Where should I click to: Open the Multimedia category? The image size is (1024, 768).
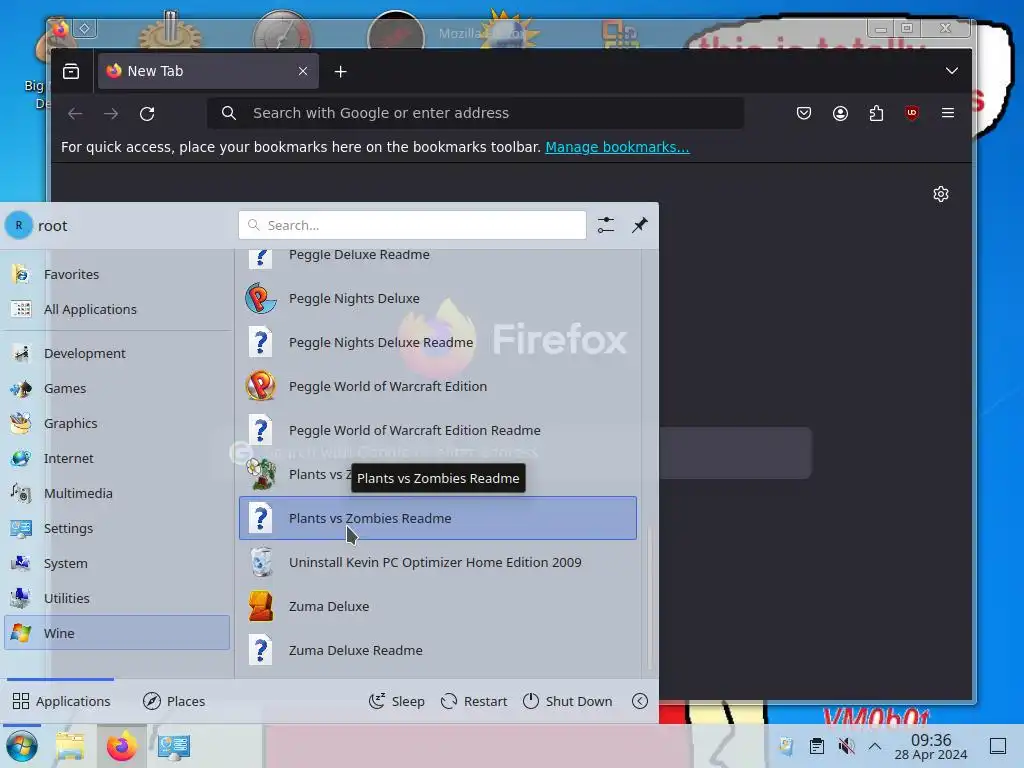click(118, 494)
